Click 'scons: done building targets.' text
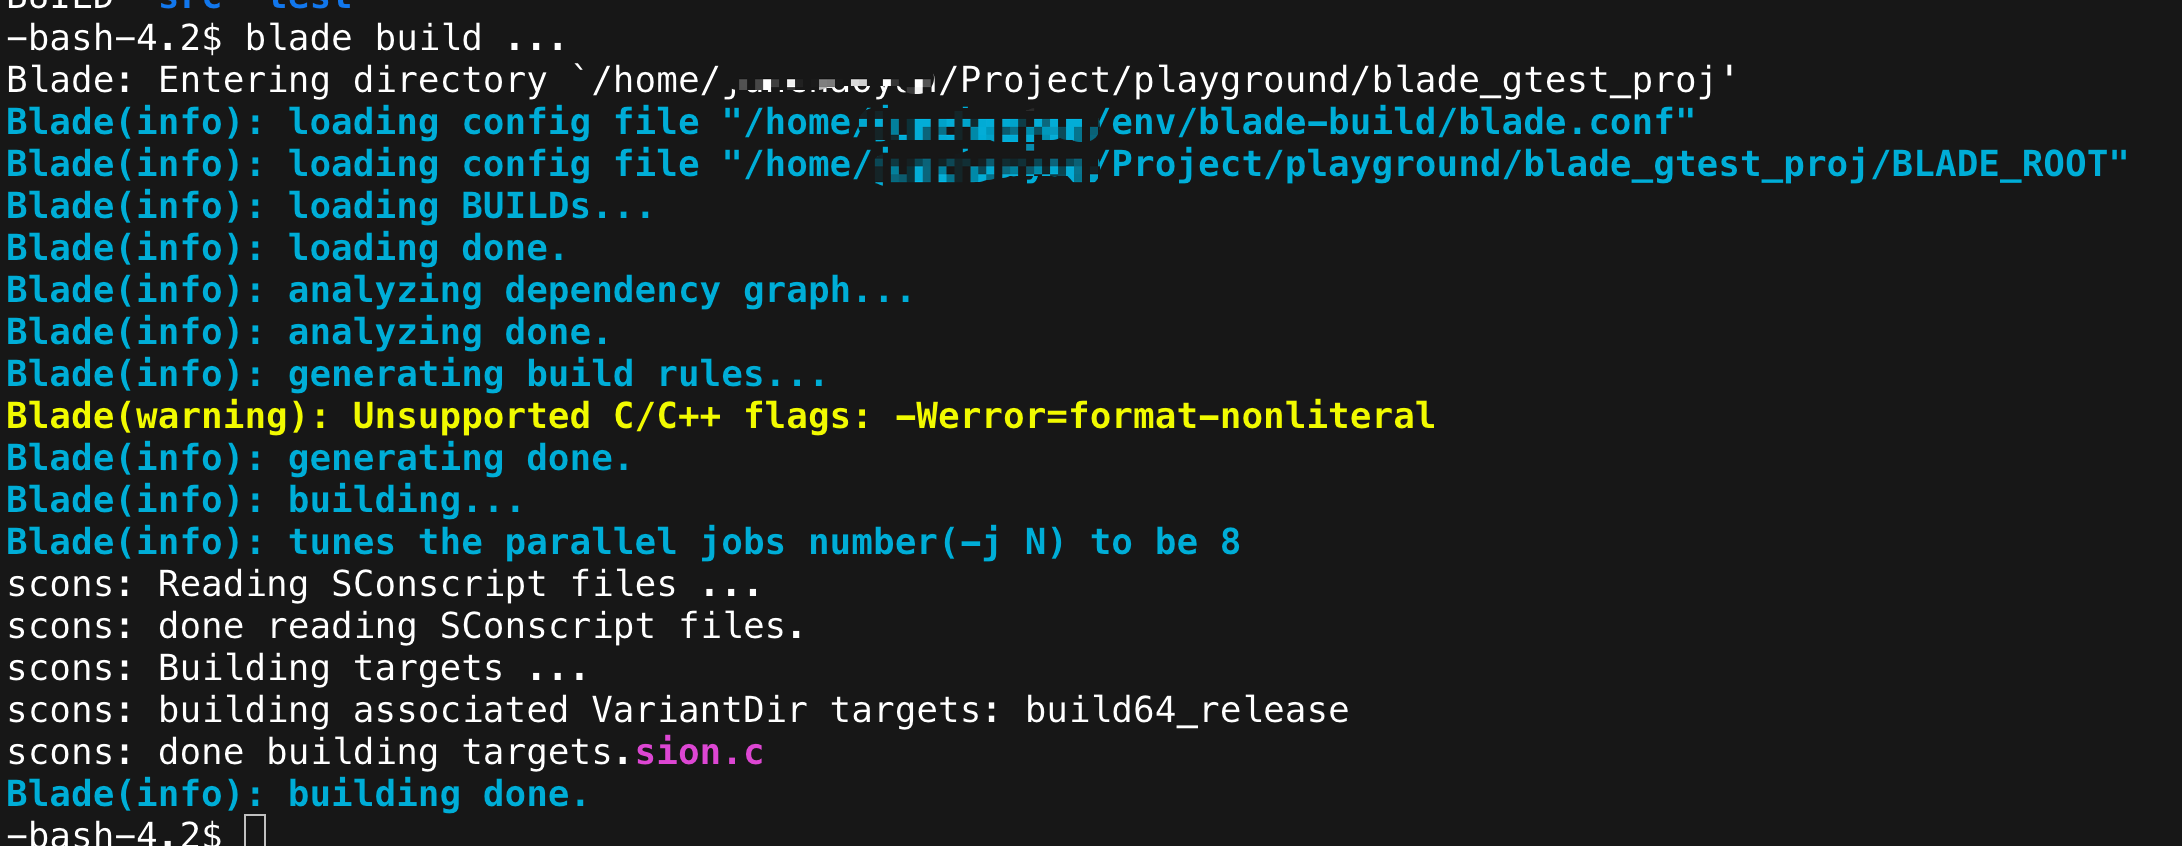The height and width of the screenshot is (846, 2182). [320, 752]
